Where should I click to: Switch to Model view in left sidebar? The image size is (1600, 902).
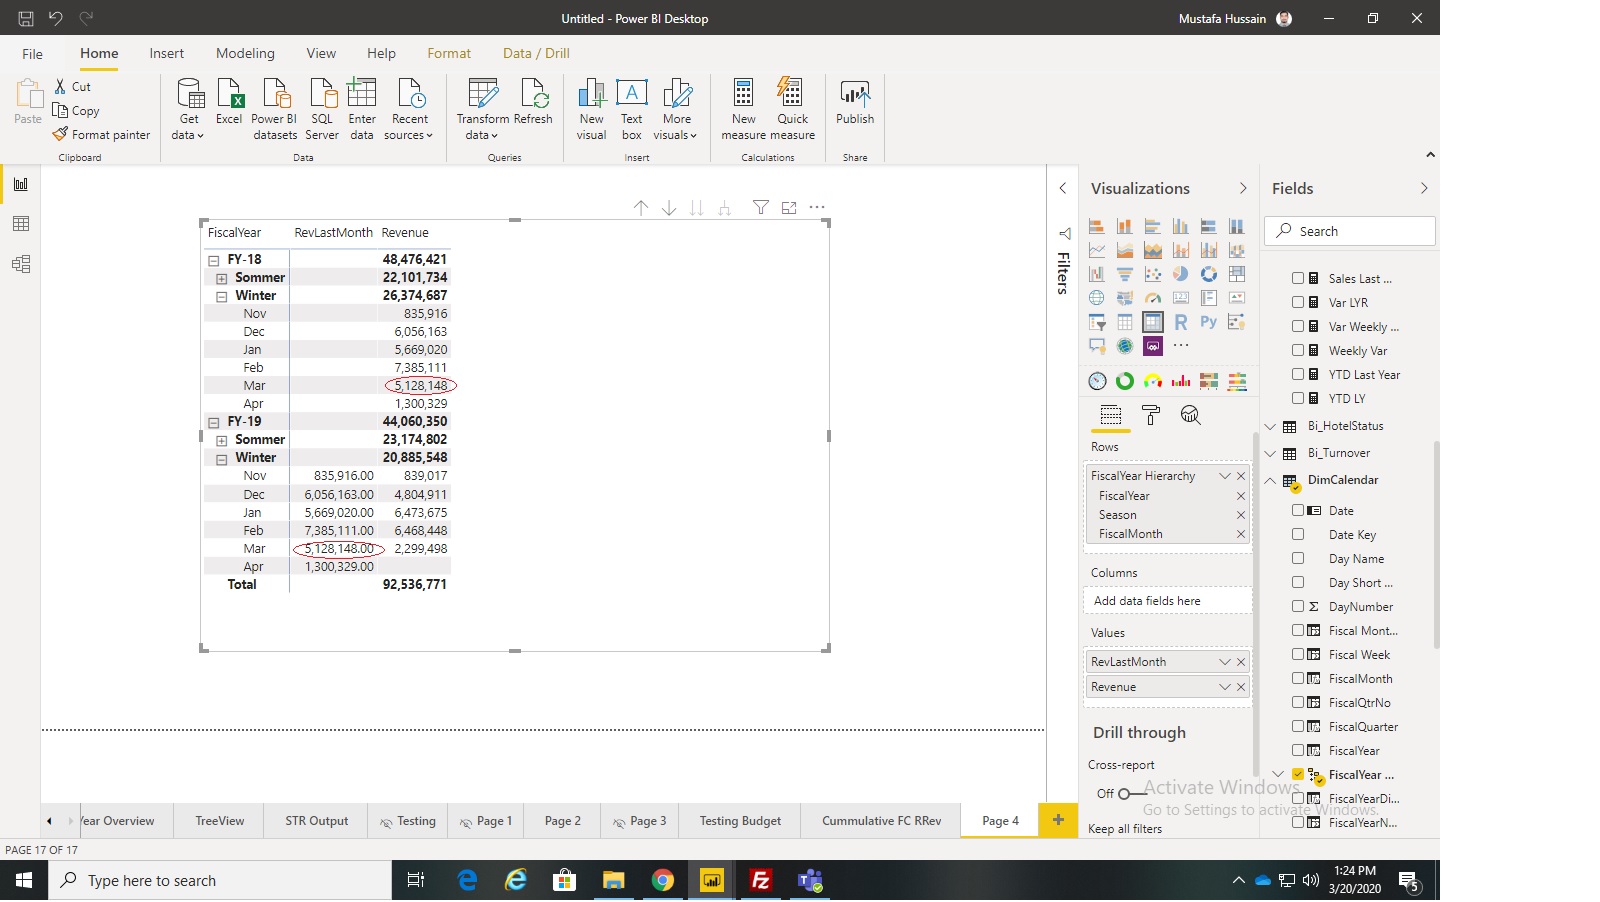(21, 264)
